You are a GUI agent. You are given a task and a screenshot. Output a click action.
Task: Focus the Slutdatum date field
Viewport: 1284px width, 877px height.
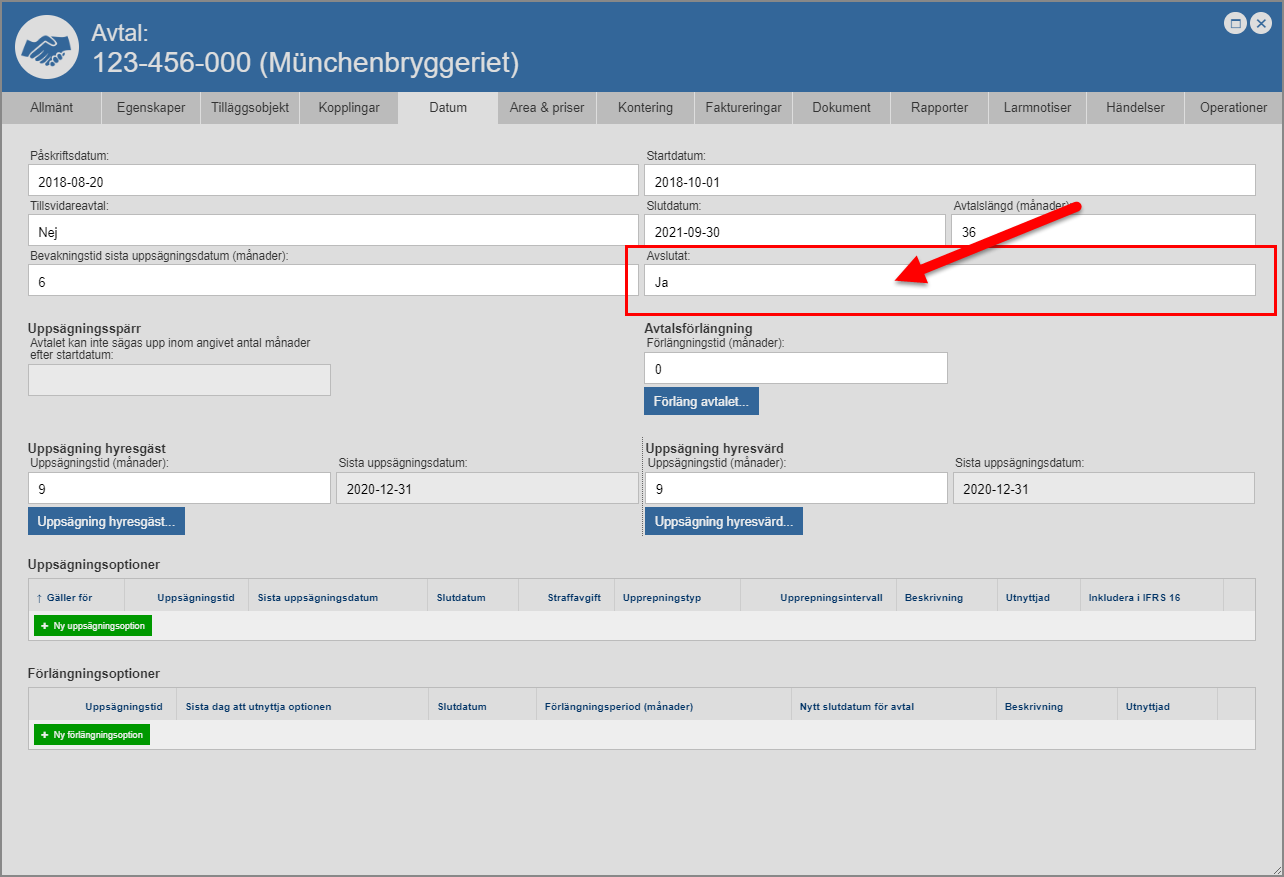tap(794, 231)
